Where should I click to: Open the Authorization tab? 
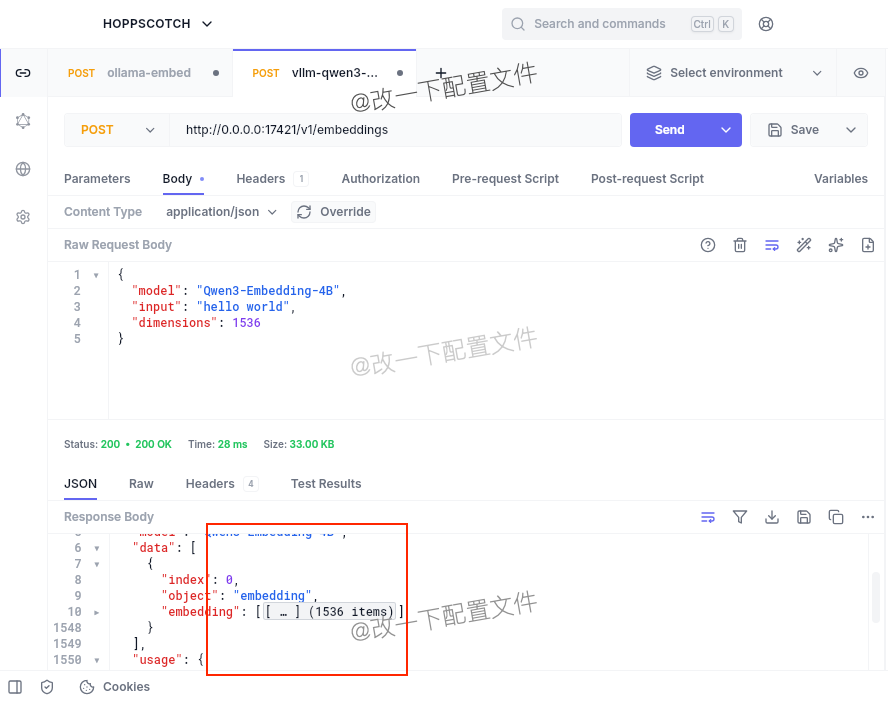point(381,179)
